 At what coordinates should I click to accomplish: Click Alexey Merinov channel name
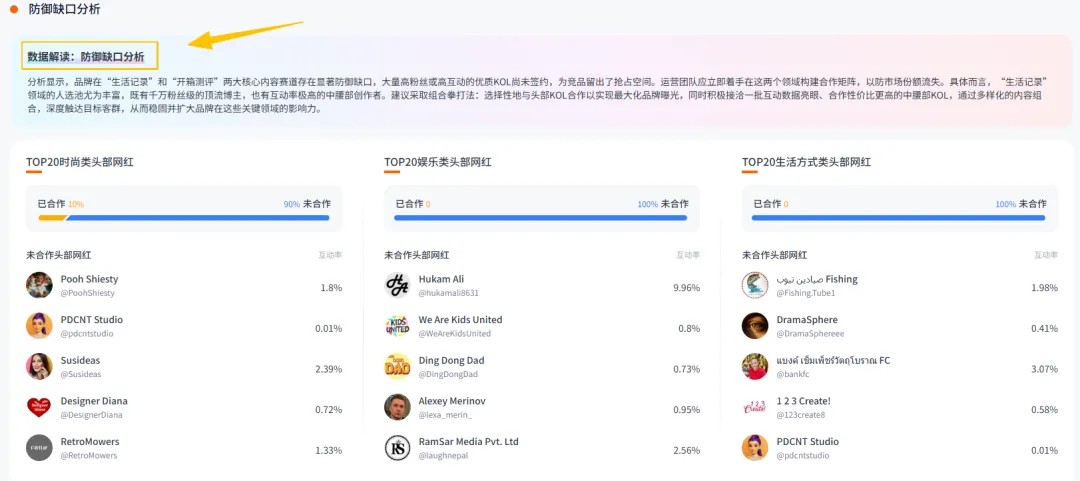click(451, 401)
